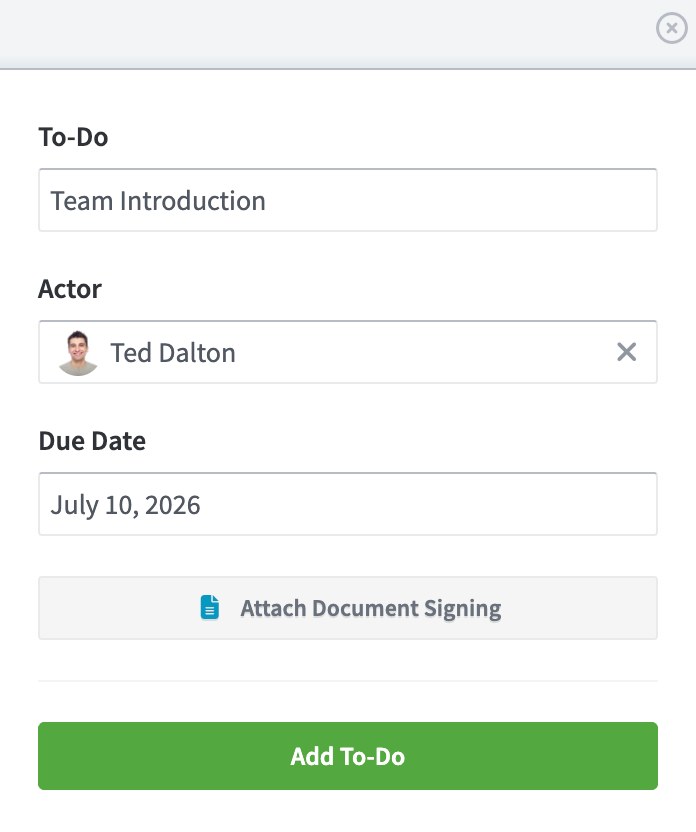Click Ted Dalton's avatar photo
The width and height of the screenshot is (696, 832).
point(78,353)
